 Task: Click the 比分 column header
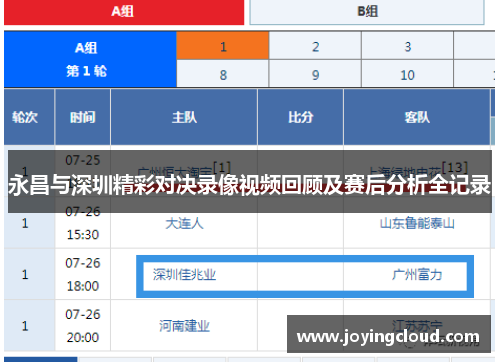(300, 117)
